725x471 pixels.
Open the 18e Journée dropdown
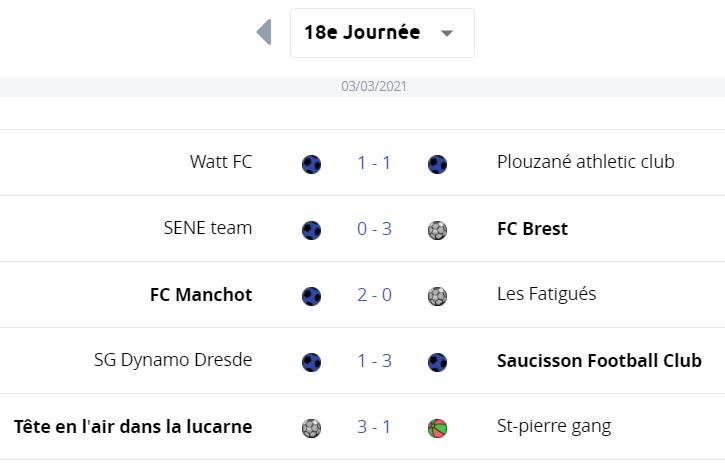tap(382, 33)
